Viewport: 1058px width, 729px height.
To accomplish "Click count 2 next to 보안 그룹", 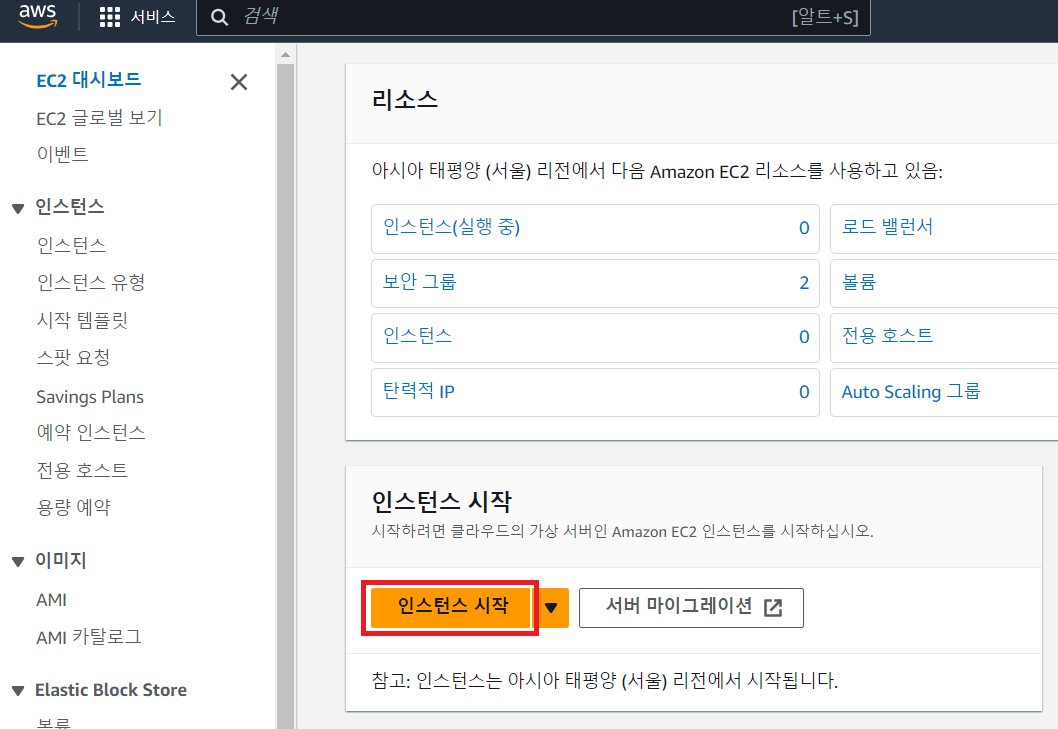I will (x=804, y=283).
